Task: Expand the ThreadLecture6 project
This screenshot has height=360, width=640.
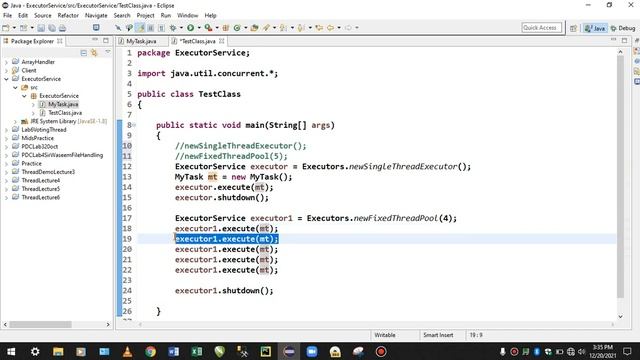Action: [x=6, y=198]
